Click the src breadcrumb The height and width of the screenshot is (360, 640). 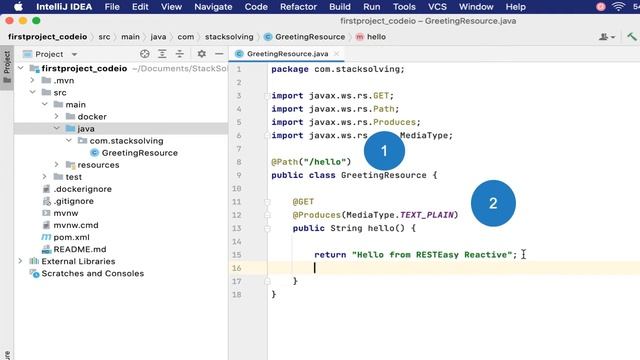104,37
